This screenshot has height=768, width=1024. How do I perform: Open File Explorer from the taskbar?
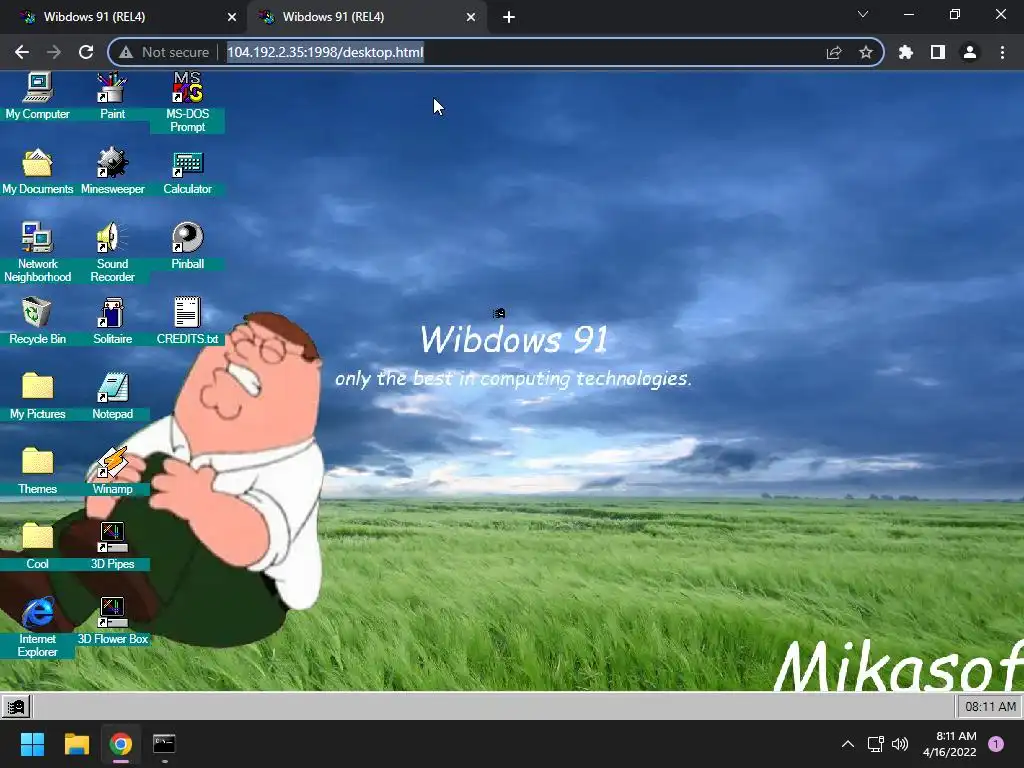coord(76,744)
